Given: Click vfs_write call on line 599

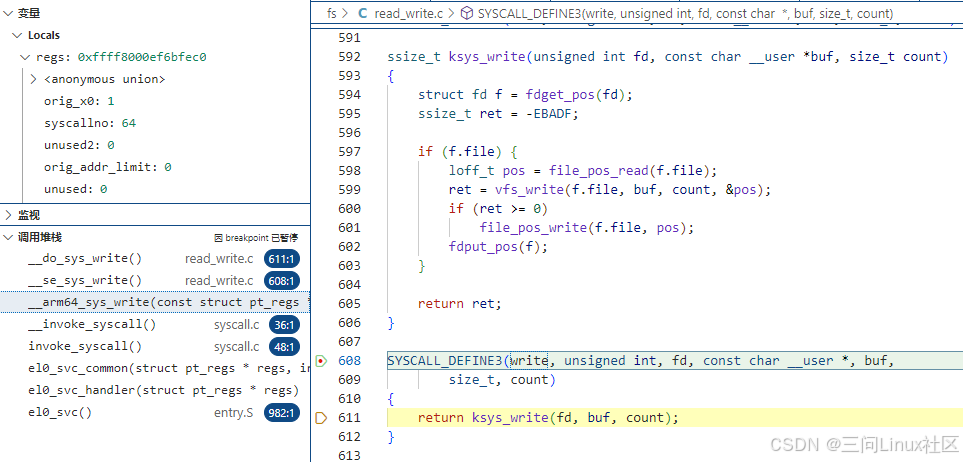Looking at the screenshot, I should click(x=529, y=190).
